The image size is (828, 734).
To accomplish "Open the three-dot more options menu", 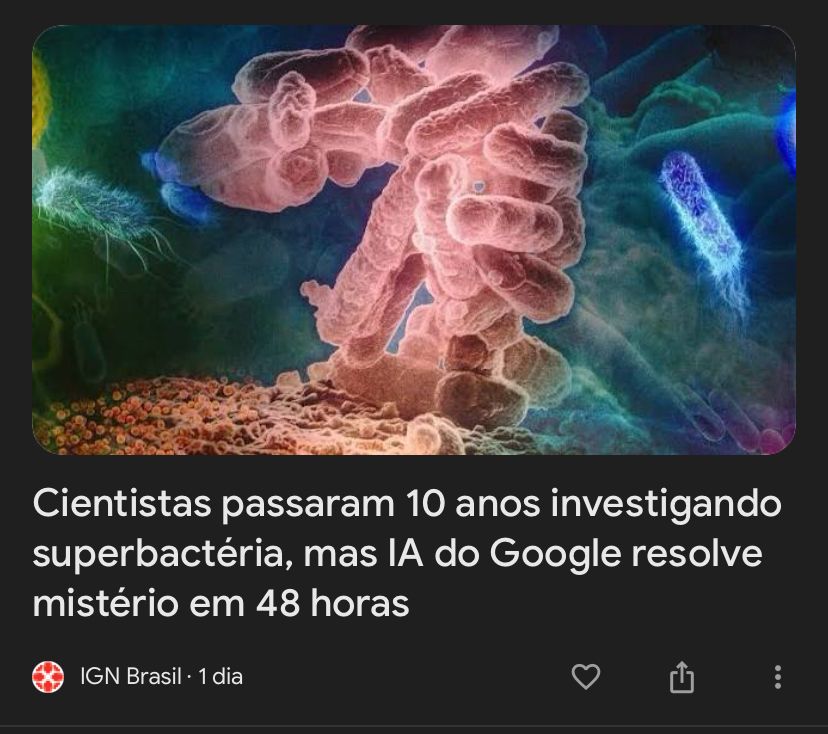I will tap(777, 677).
